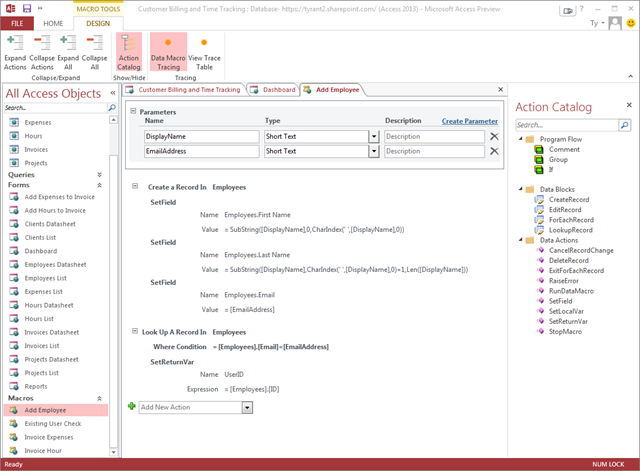640x471 pixels.
Task: Click the Expand Actions ribbon icon
Action: 15,53
